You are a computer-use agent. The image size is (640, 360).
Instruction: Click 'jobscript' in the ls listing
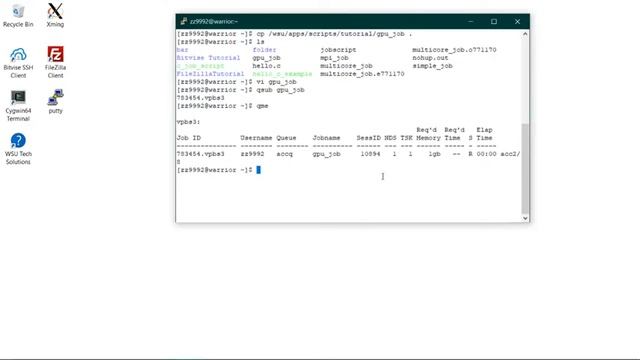pos(338,50)
